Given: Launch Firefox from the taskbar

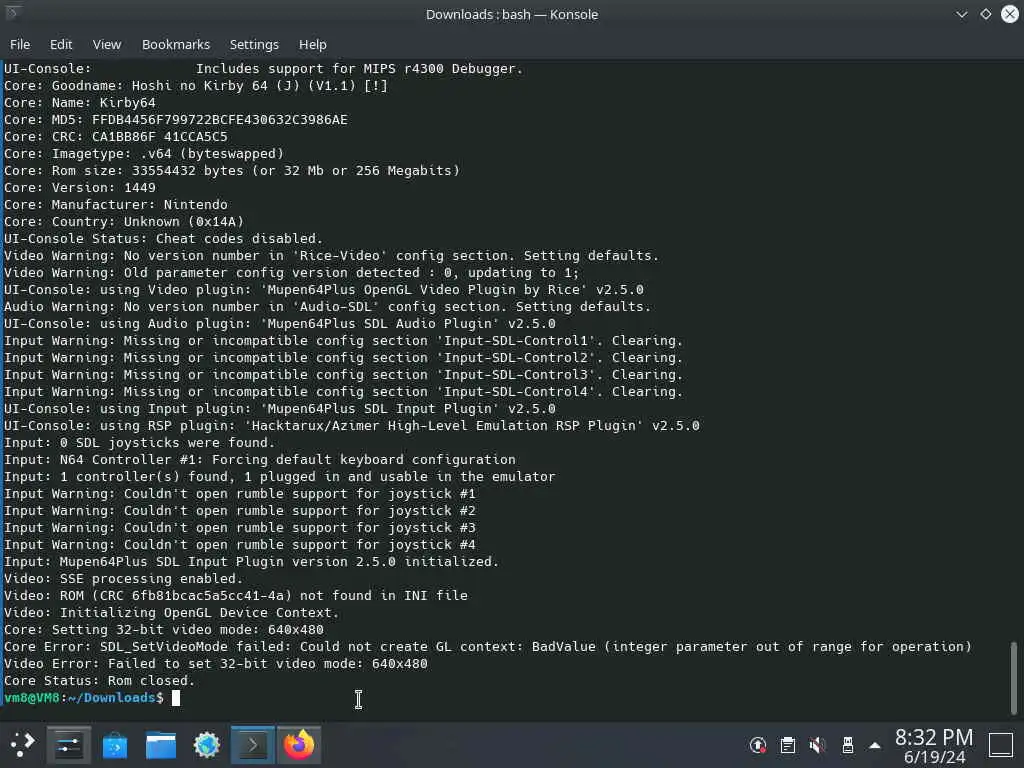Looking at the screenshot, I should point(298,744).
